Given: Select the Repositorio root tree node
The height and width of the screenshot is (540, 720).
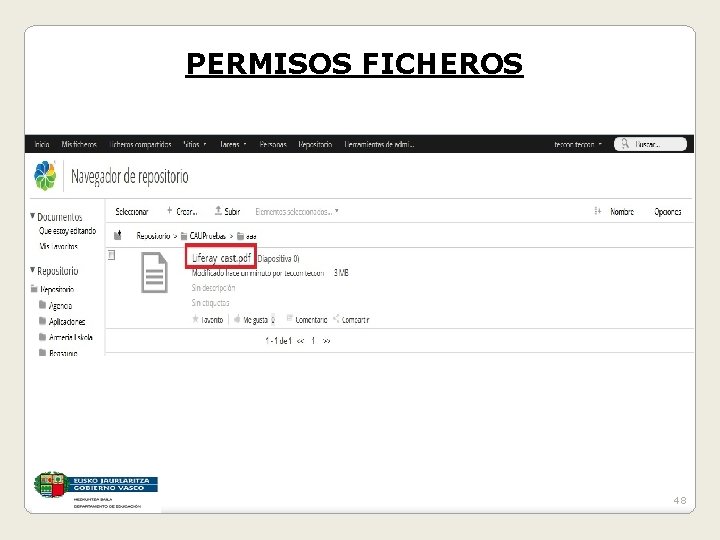Looking at the screenshot, I should tap(57, 289).
